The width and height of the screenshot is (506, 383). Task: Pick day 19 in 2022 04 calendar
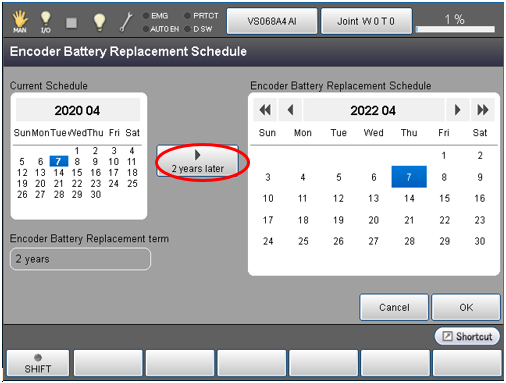338,220
